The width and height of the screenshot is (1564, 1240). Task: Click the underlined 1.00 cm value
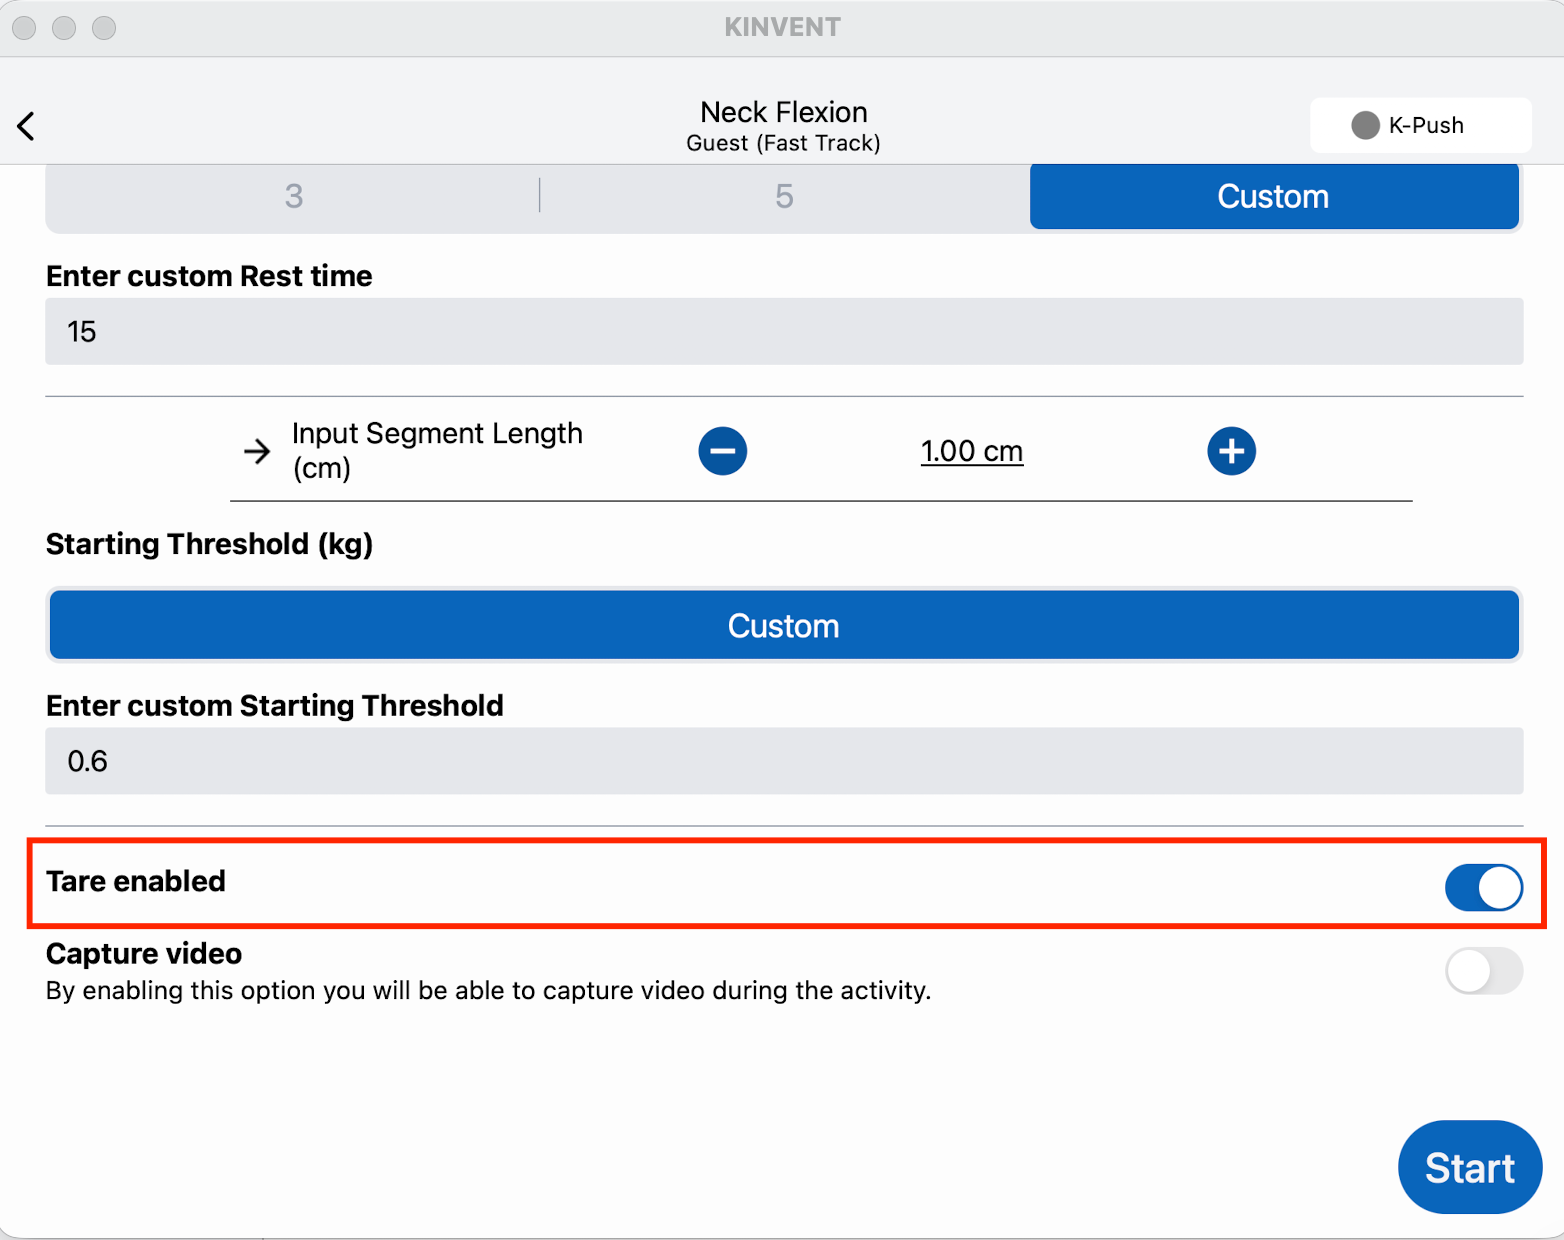pos(971,451)
